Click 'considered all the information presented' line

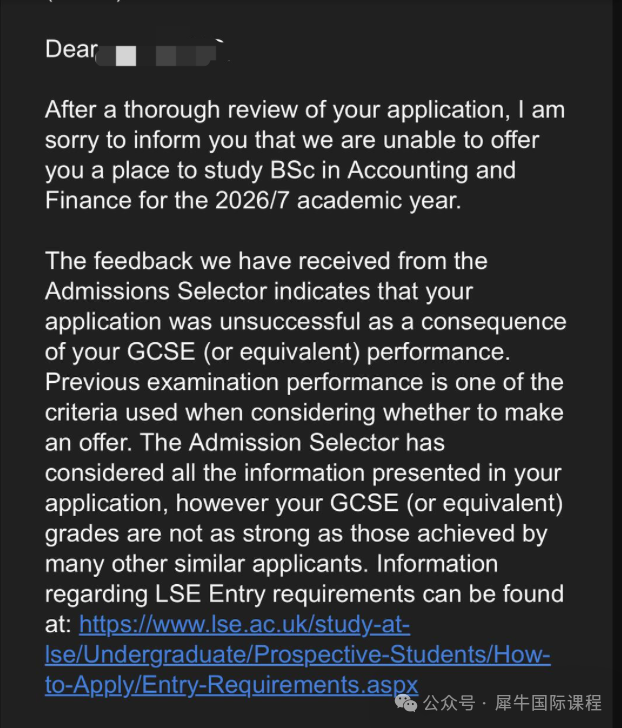pos(304,473)
